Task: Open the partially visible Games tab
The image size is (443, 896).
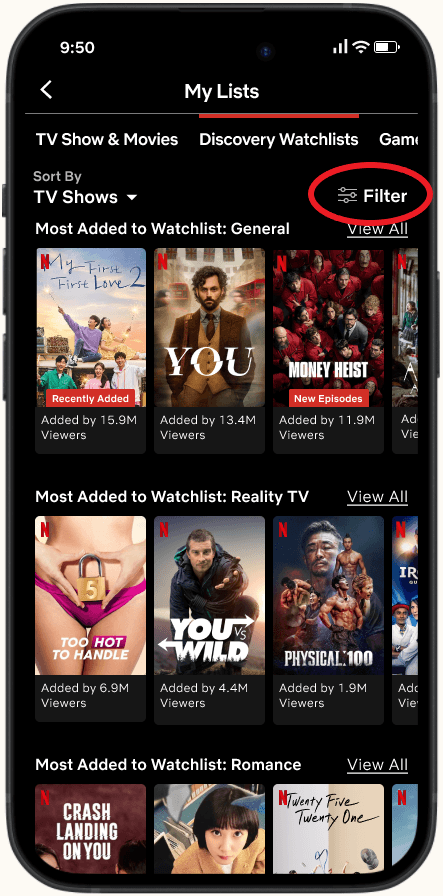Action: (x=398, y=139)
